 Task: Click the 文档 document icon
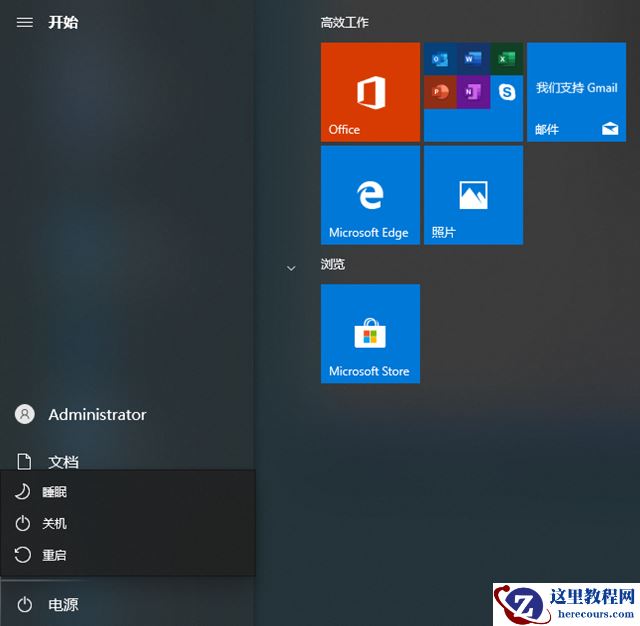(x=24, y=461)
